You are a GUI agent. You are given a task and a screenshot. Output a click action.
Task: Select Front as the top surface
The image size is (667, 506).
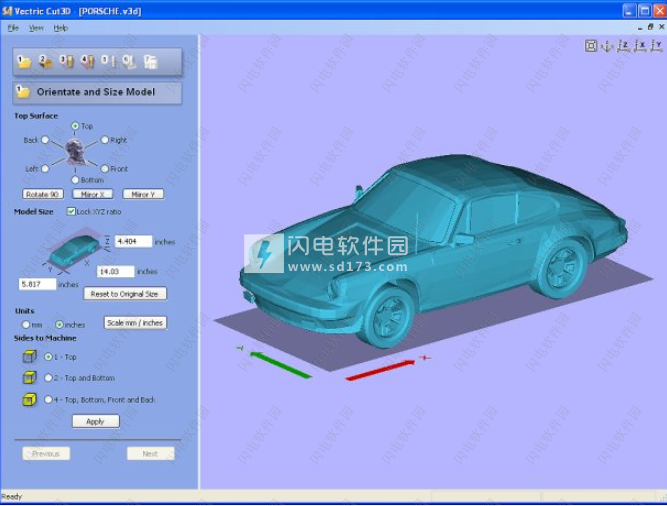(x=105, y=169)
